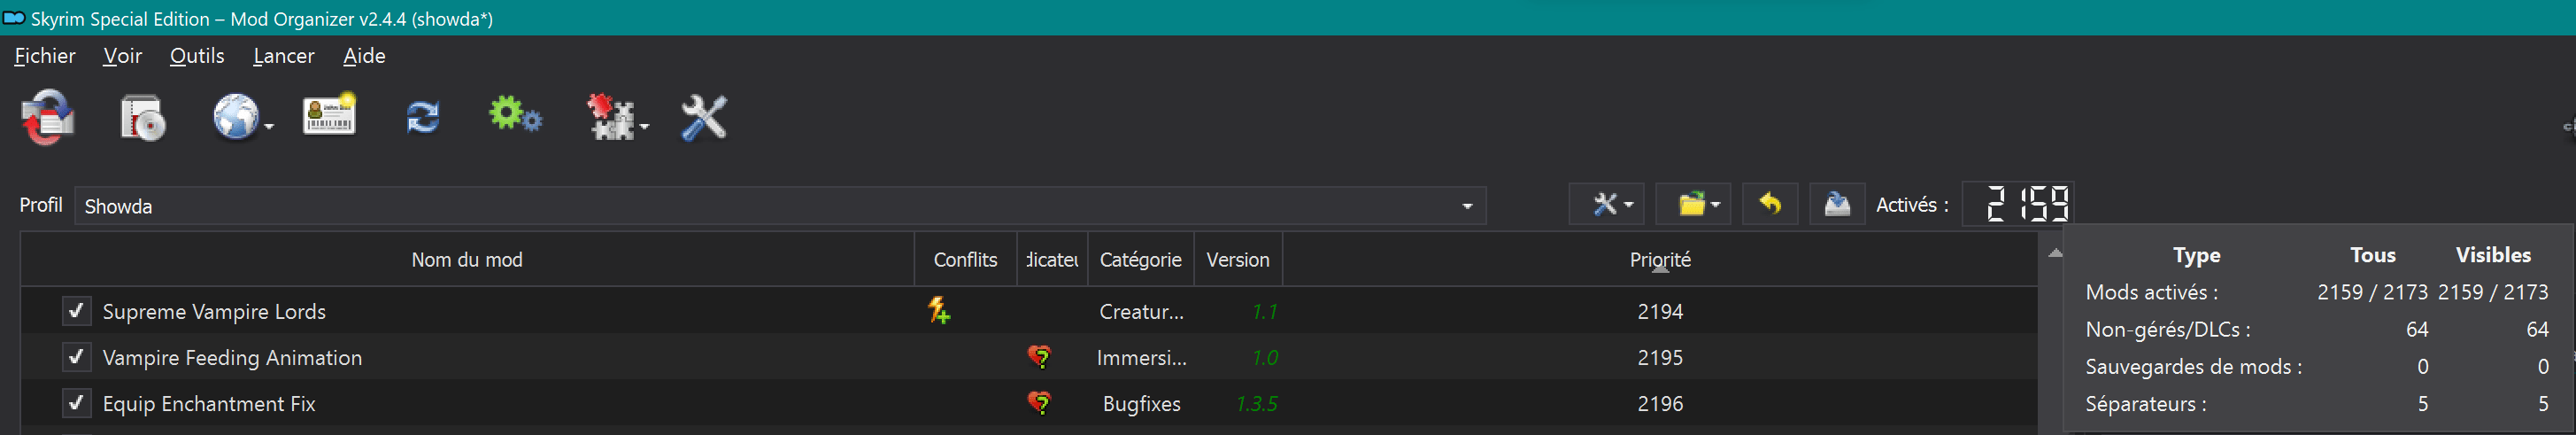
Task: Click the yellow undo arrow button
Action: click(x=1769, y=205)
